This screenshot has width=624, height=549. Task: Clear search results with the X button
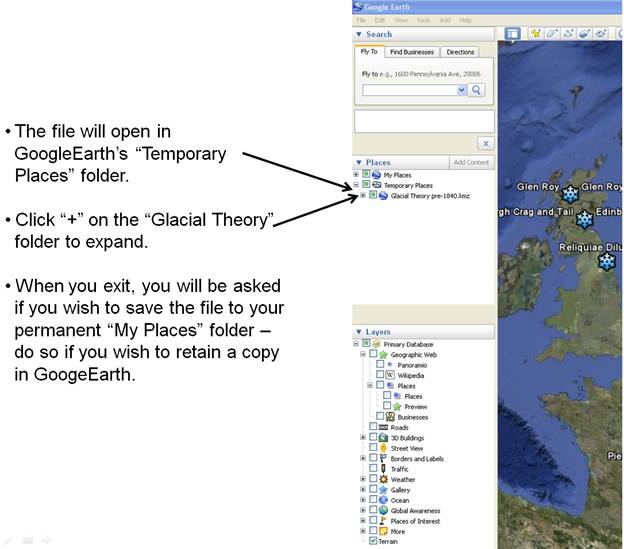pyautogui.click(x=485, y=144)
